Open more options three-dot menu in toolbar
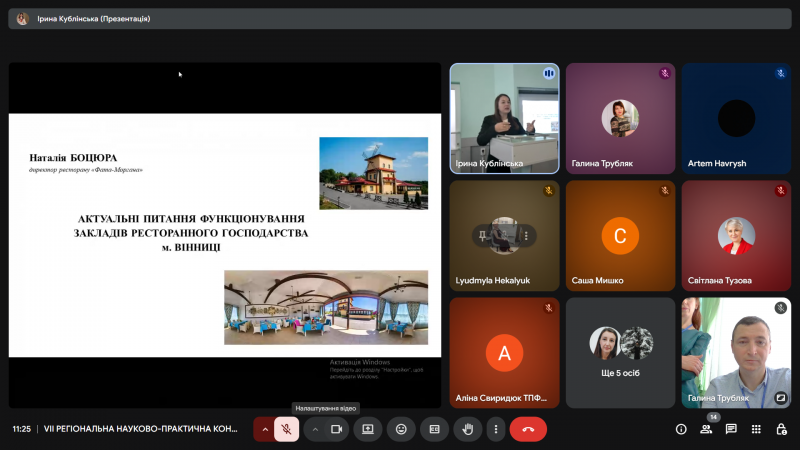The height and width of the screenshot is (450, 800). click(x=496, y=429)
